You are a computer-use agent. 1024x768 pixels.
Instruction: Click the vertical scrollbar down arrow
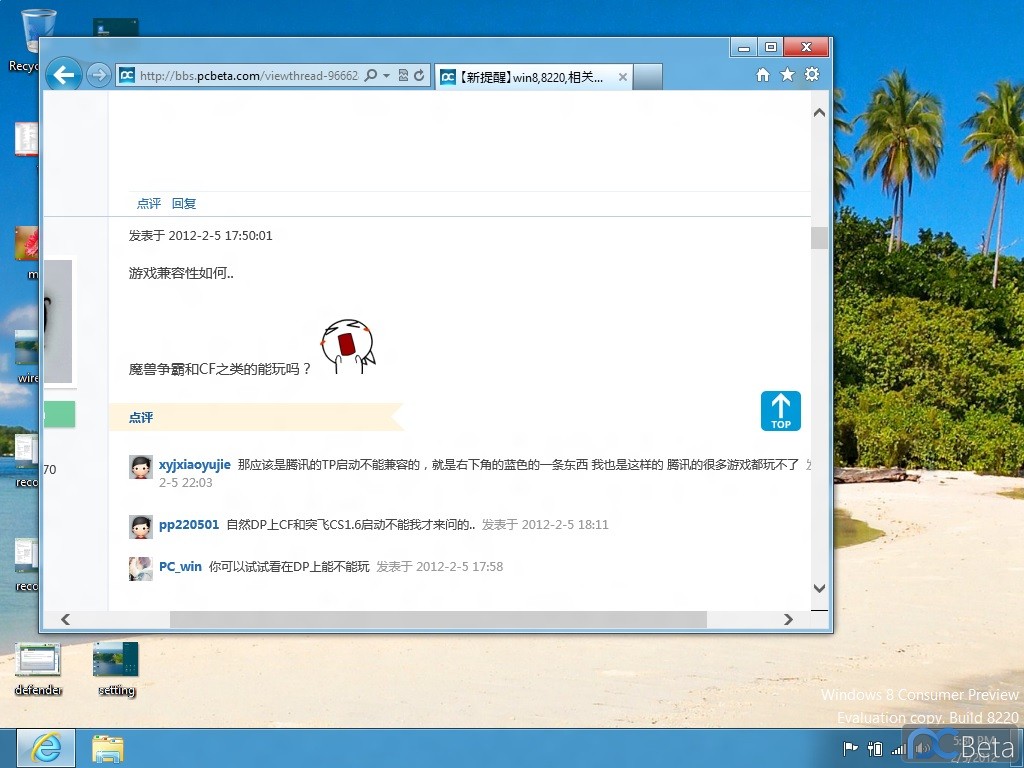(819, 589)
